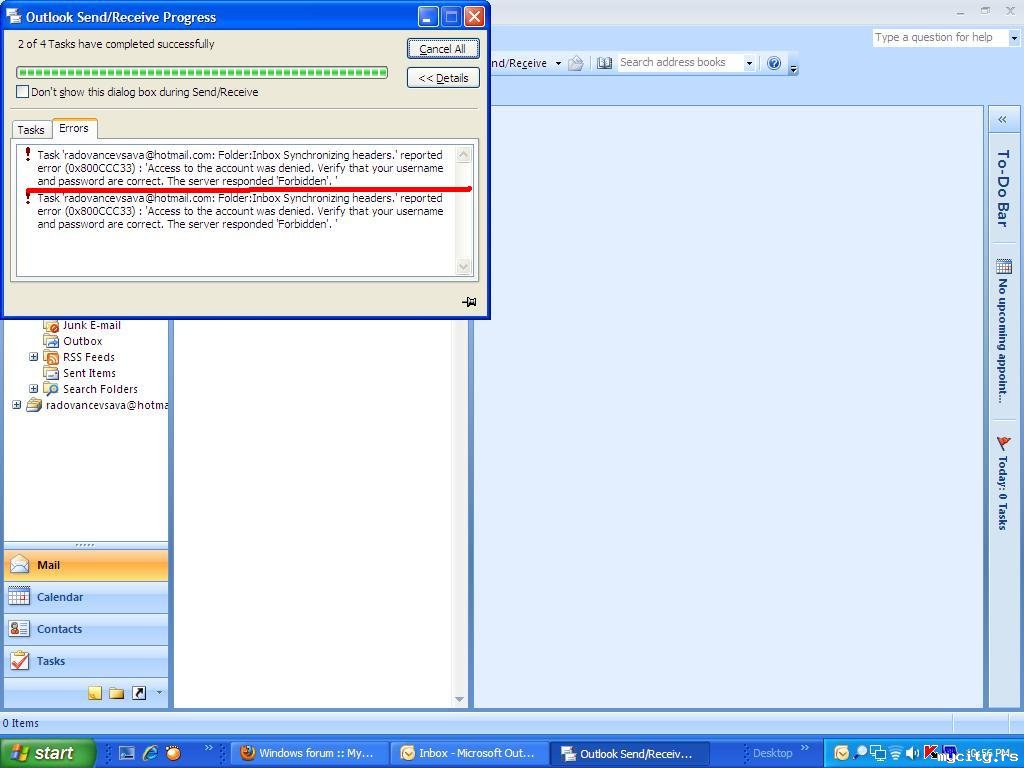Click the Desktop toolbar label on taskbar

point(772,753)
